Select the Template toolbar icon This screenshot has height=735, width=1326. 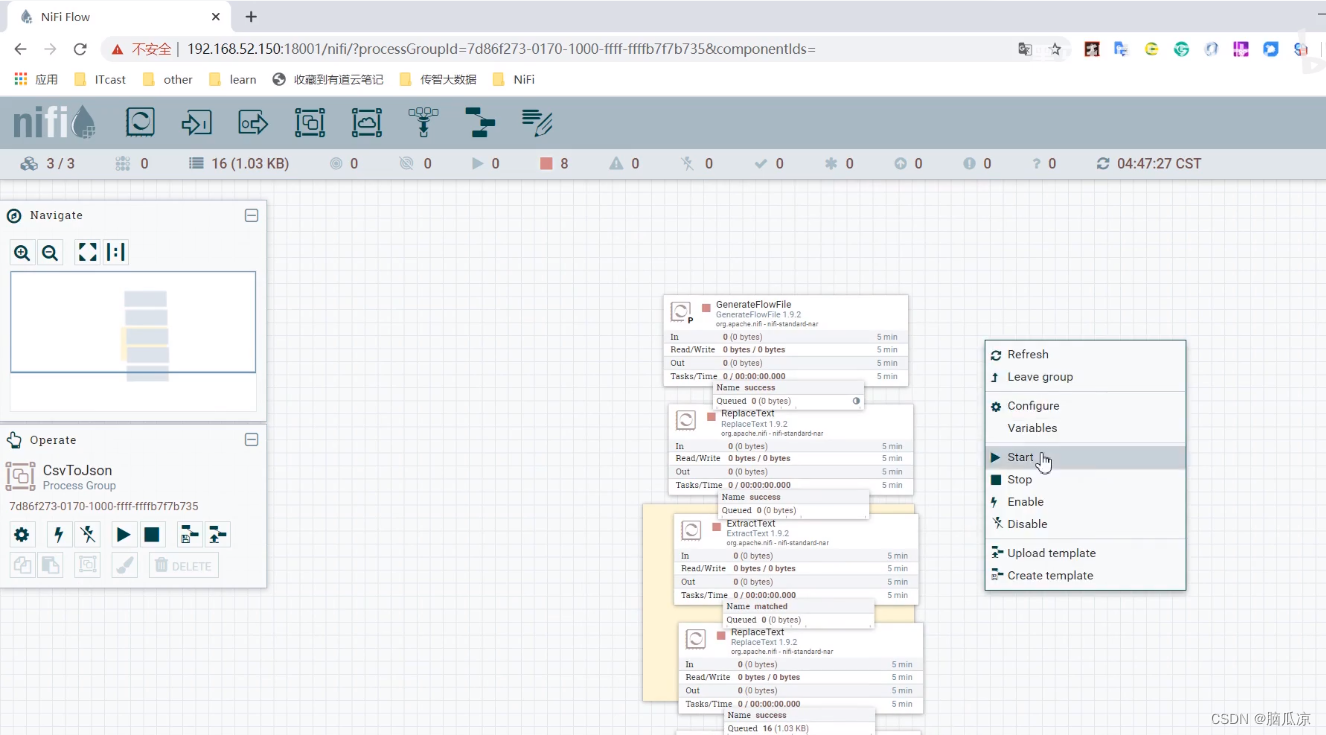[481, 123]
